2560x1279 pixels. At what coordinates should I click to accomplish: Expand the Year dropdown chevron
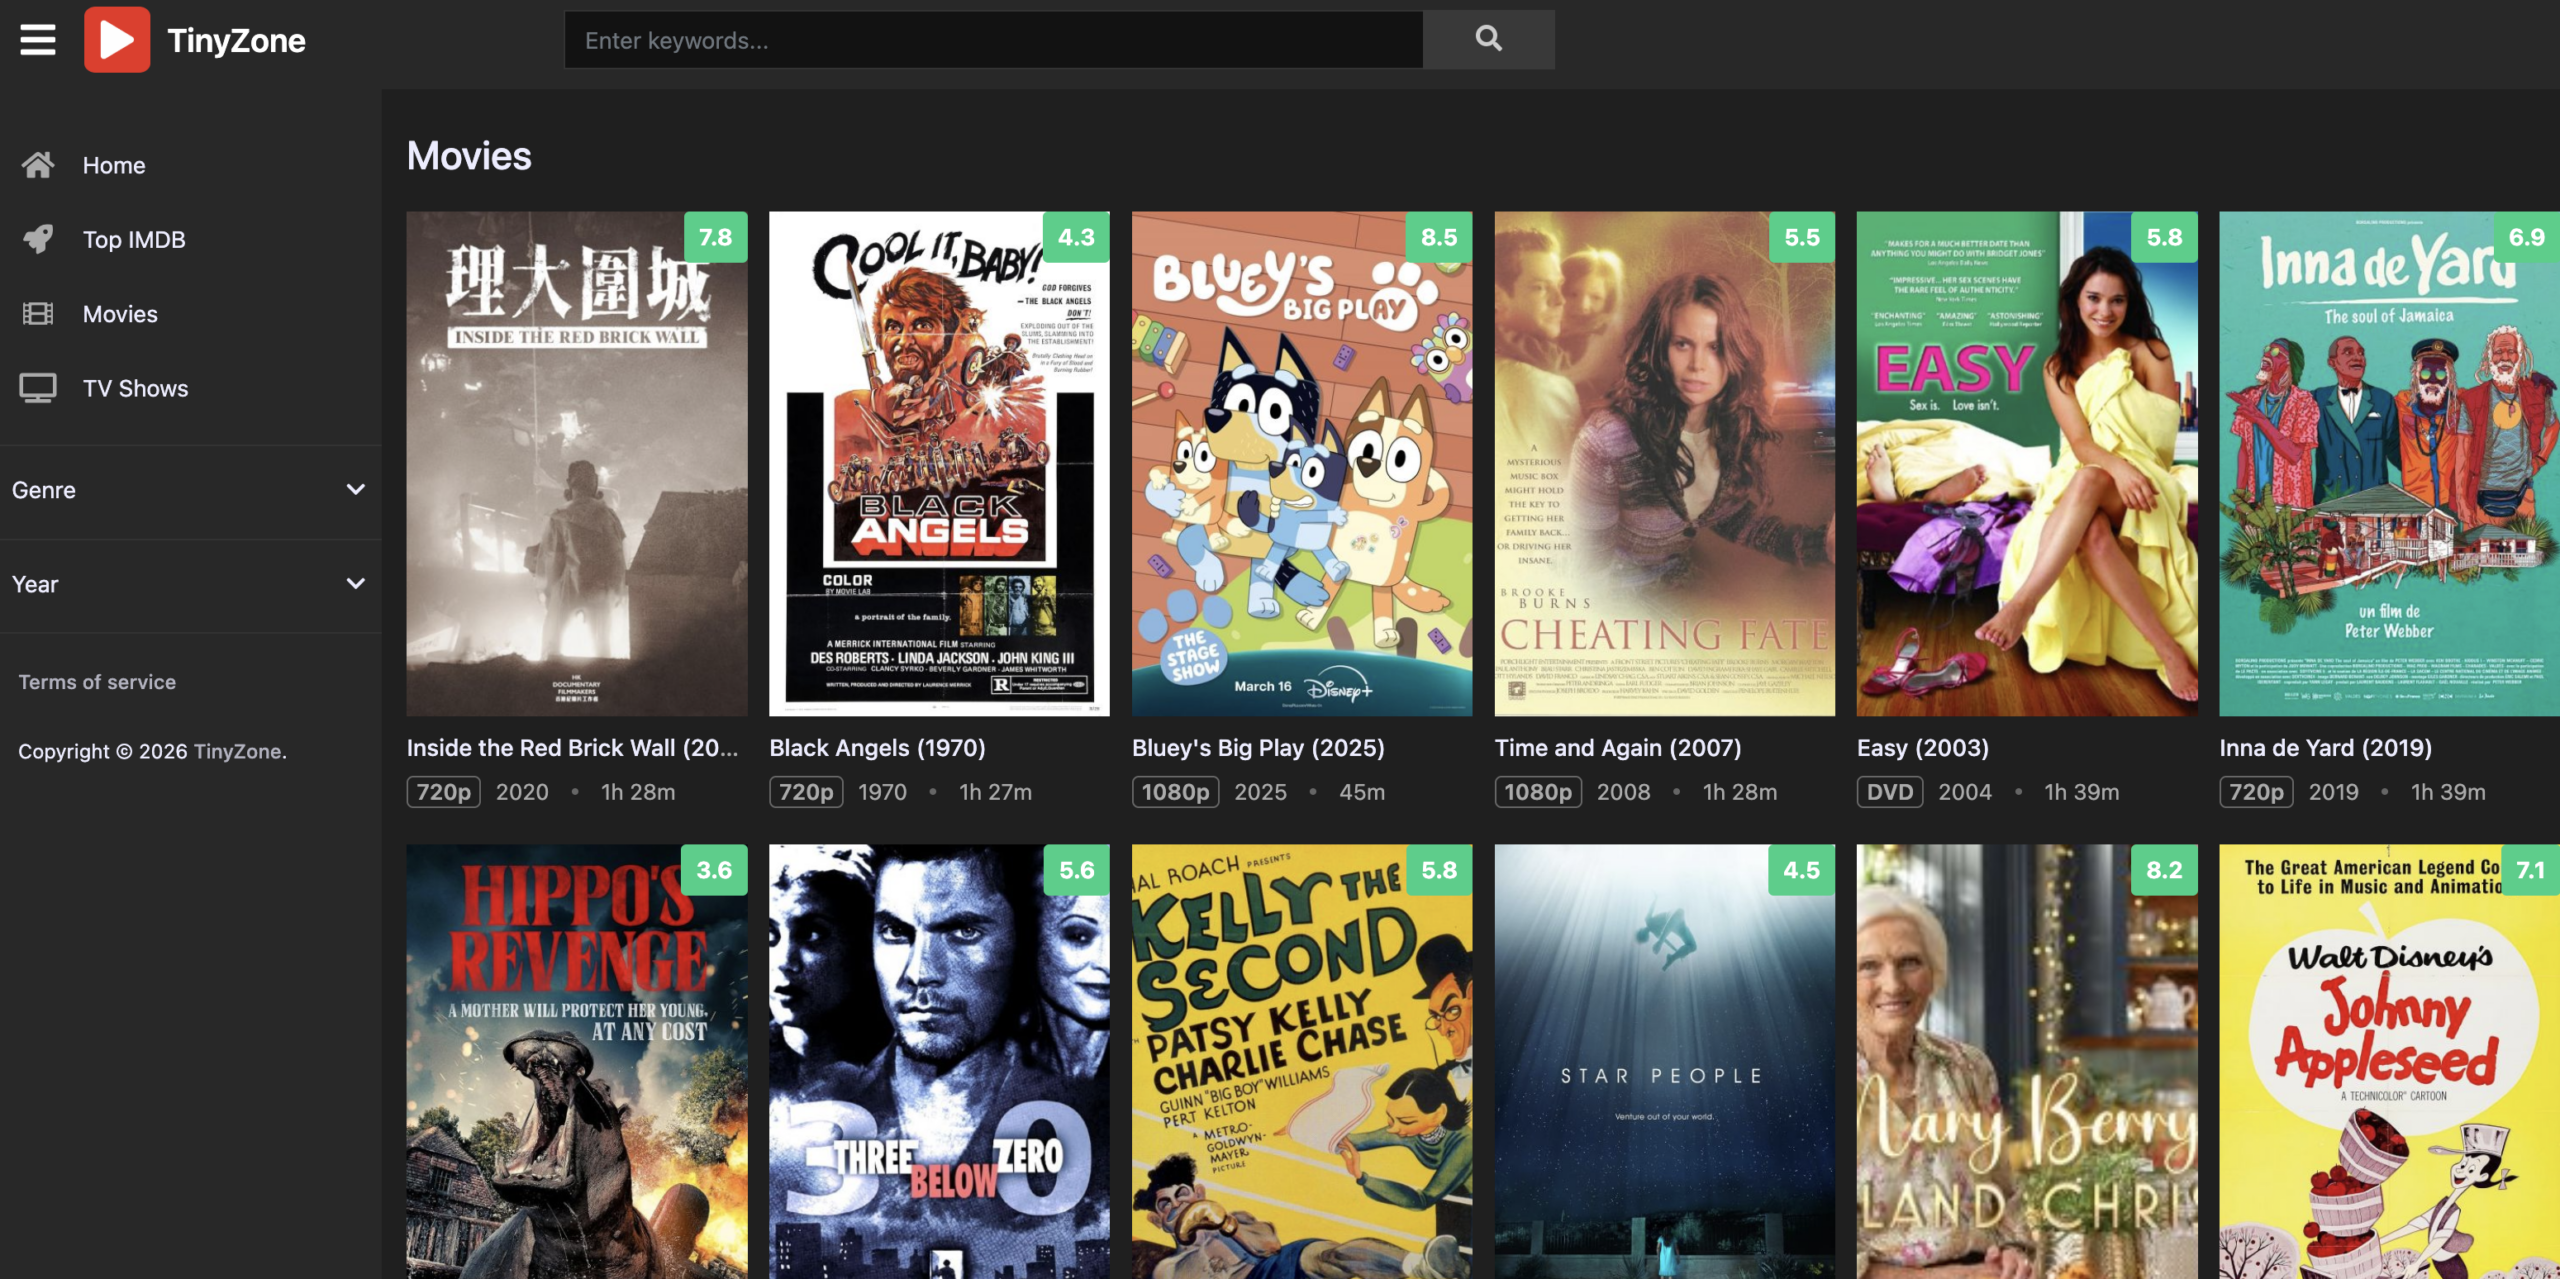tap(355, 584)
